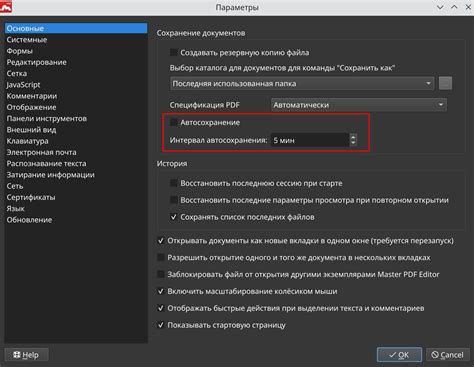
Task: Disable Показывать стартовую страницу checkbox
Action: (161, 325)
